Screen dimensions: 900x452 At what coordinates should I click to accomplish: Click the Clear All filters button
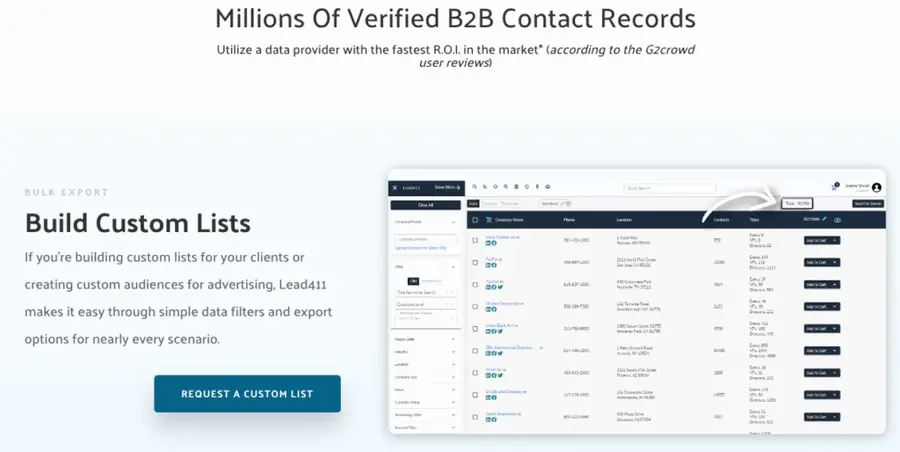426,205
